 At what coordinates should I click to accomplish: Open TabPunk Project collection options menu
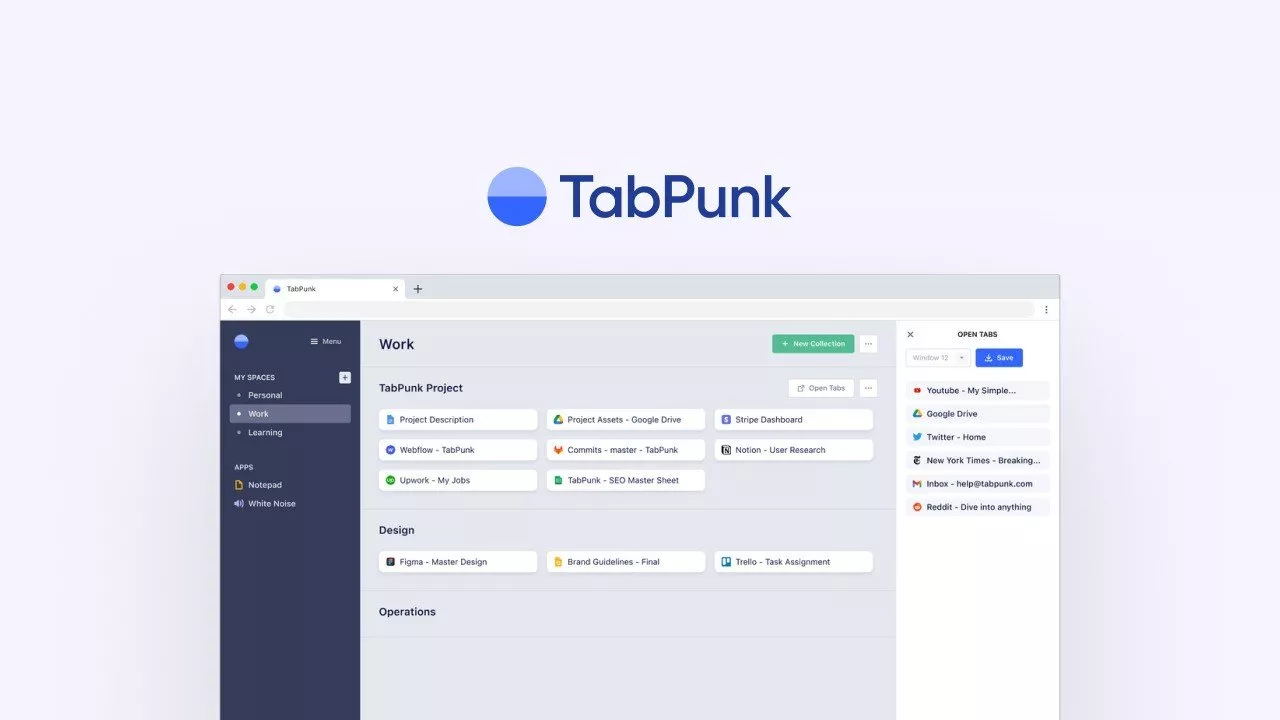click(x=868, y=388)
